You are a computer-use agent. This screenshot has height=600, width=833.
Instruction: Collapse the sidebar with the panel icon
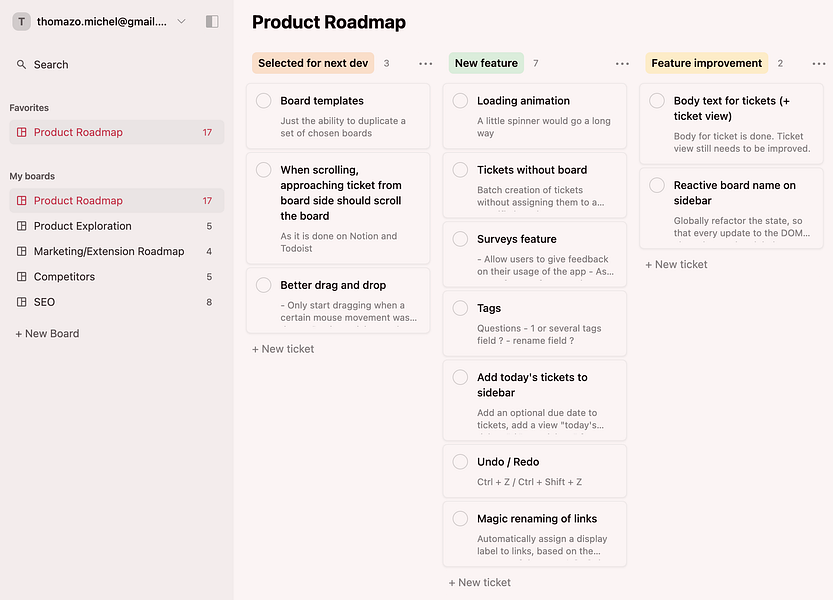pyautogui.click(x=211, y=21)
